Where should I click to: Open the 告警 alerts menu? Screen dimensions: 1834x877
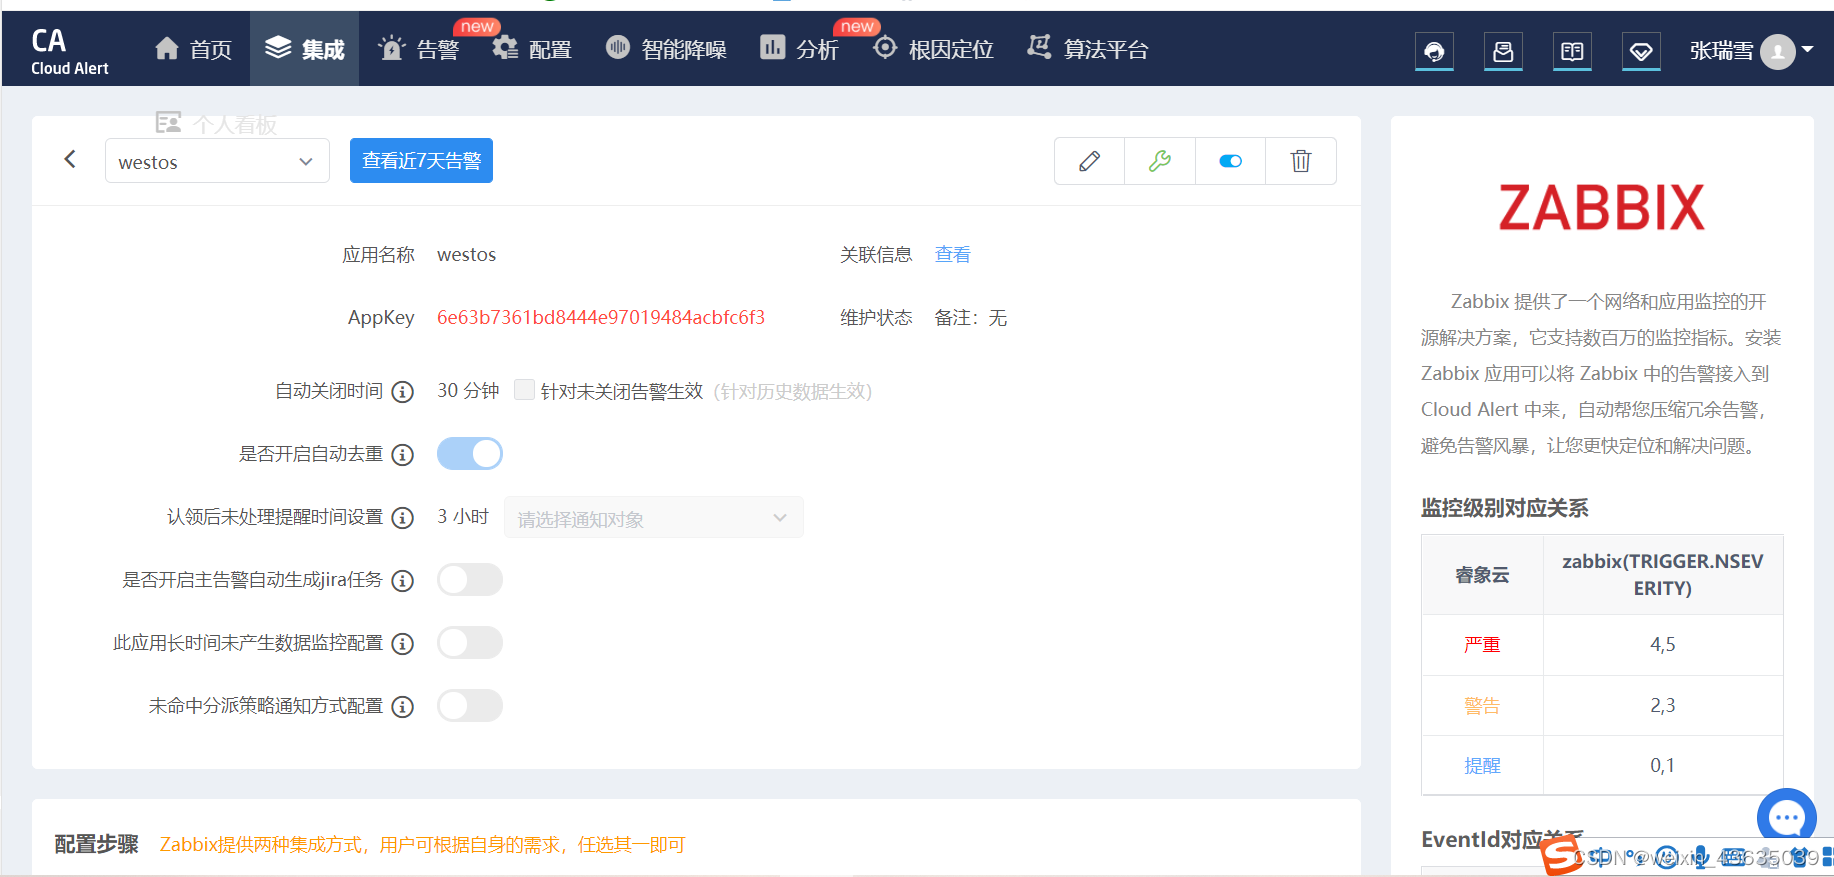click(x=418, y=49)
